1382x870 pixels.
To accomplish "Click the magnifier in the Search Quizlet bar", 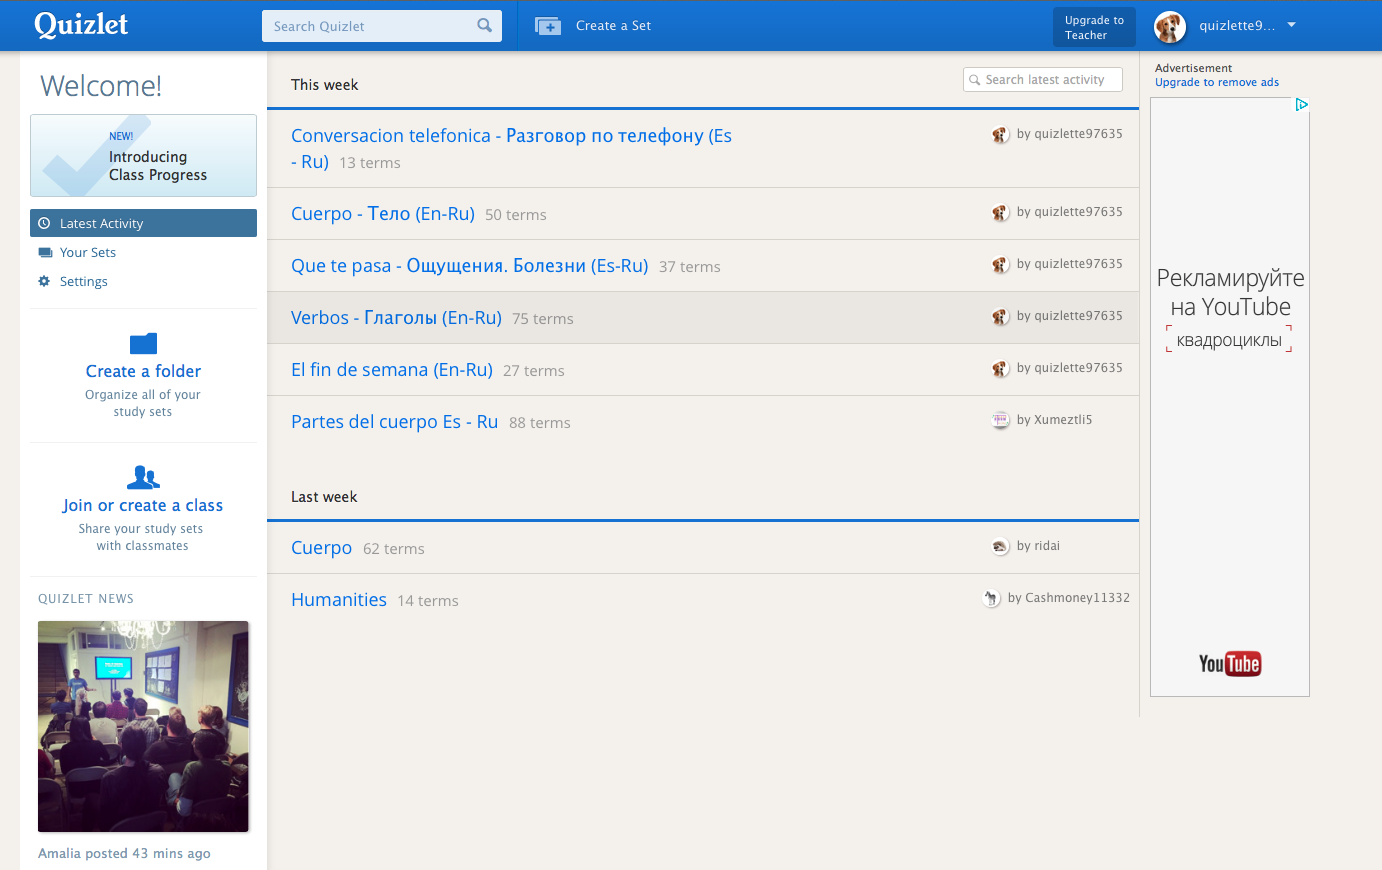I will pos(485,25).
